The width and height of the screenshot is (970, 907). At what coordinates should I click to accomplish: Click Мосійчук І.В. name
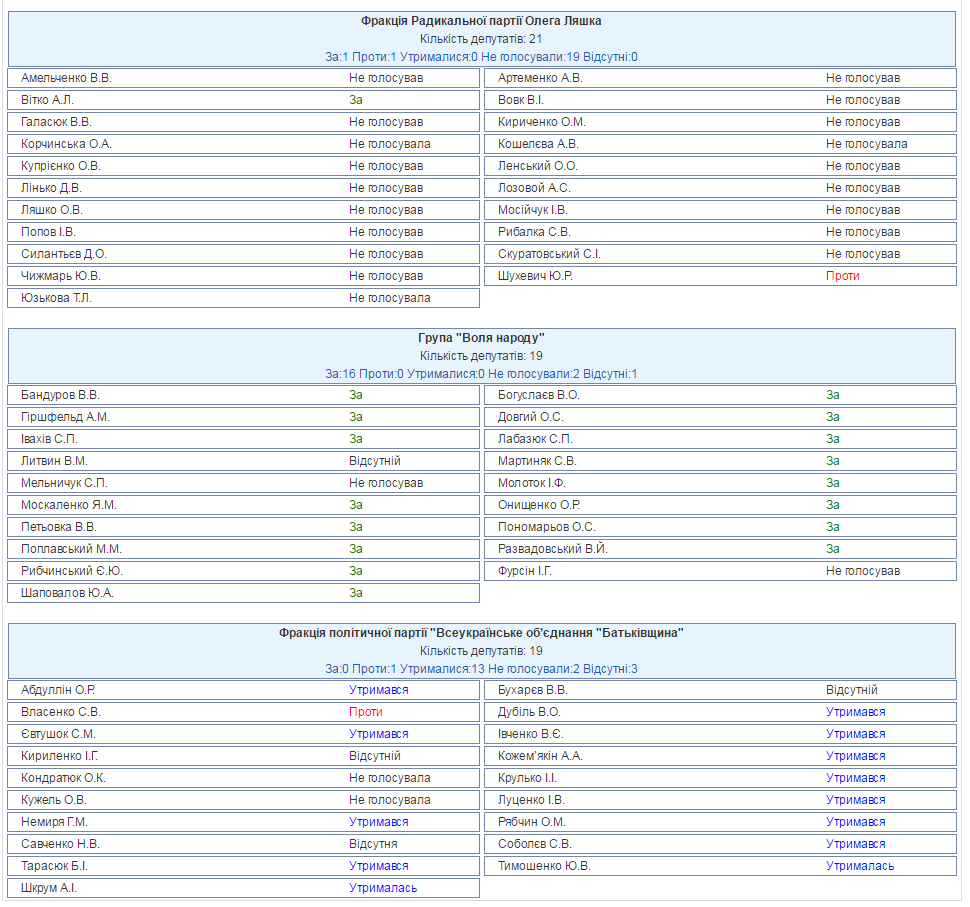(533, 210)
